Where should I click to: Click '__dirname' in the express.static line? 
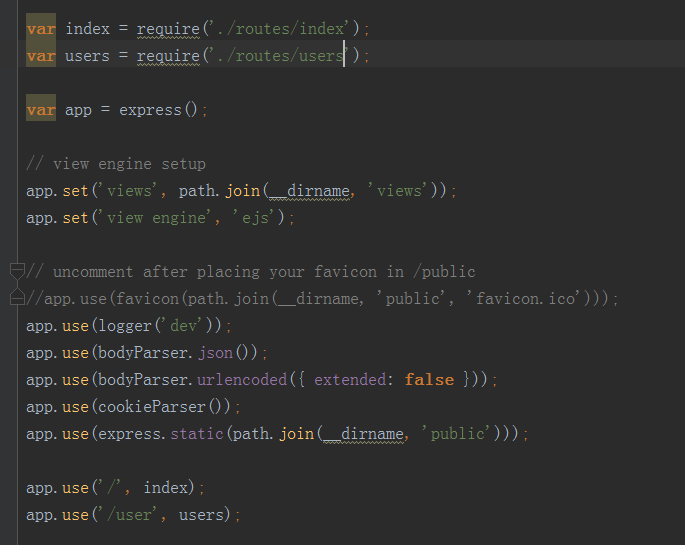click(x=363, y=434)
